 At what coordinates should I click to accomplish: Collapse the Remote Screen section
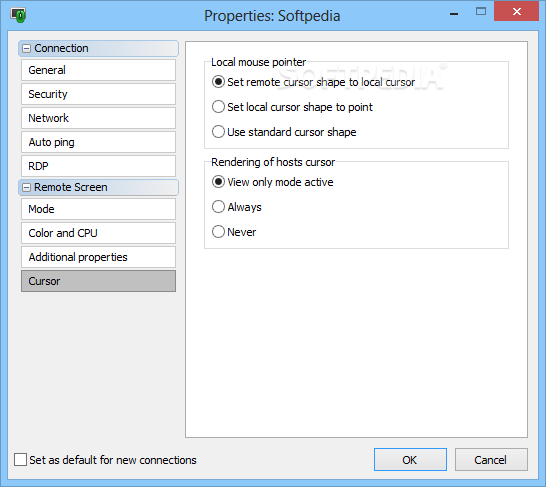(x=26, y=188)
